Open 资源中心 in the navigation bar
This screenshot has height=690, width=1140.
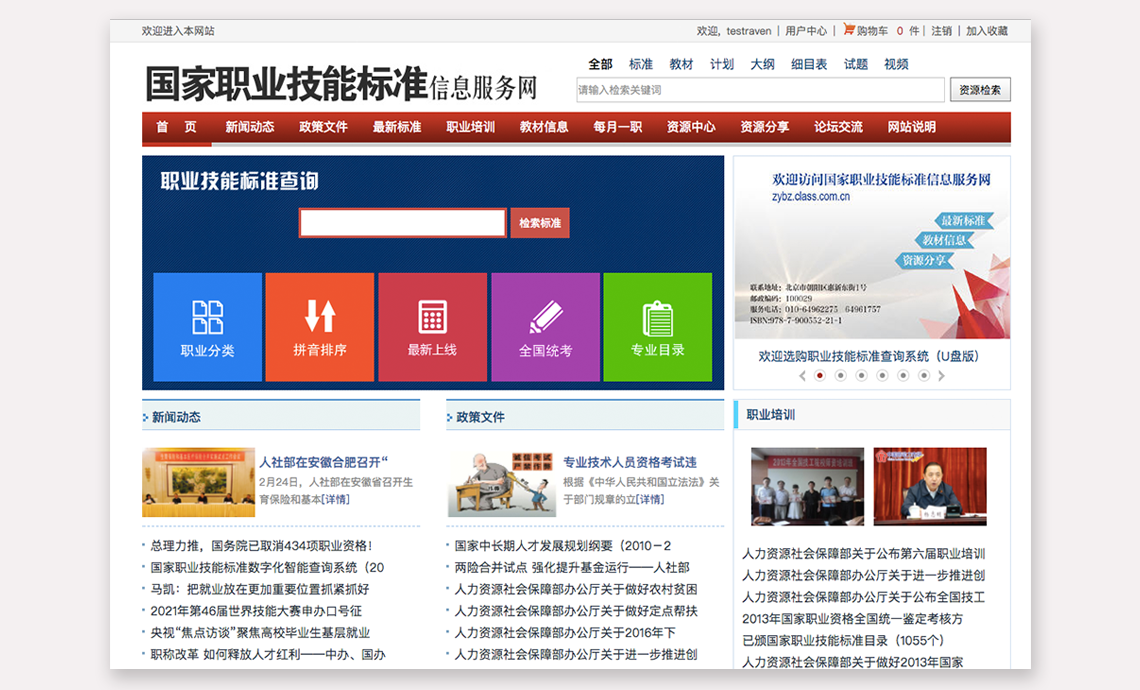click(691, 127)
